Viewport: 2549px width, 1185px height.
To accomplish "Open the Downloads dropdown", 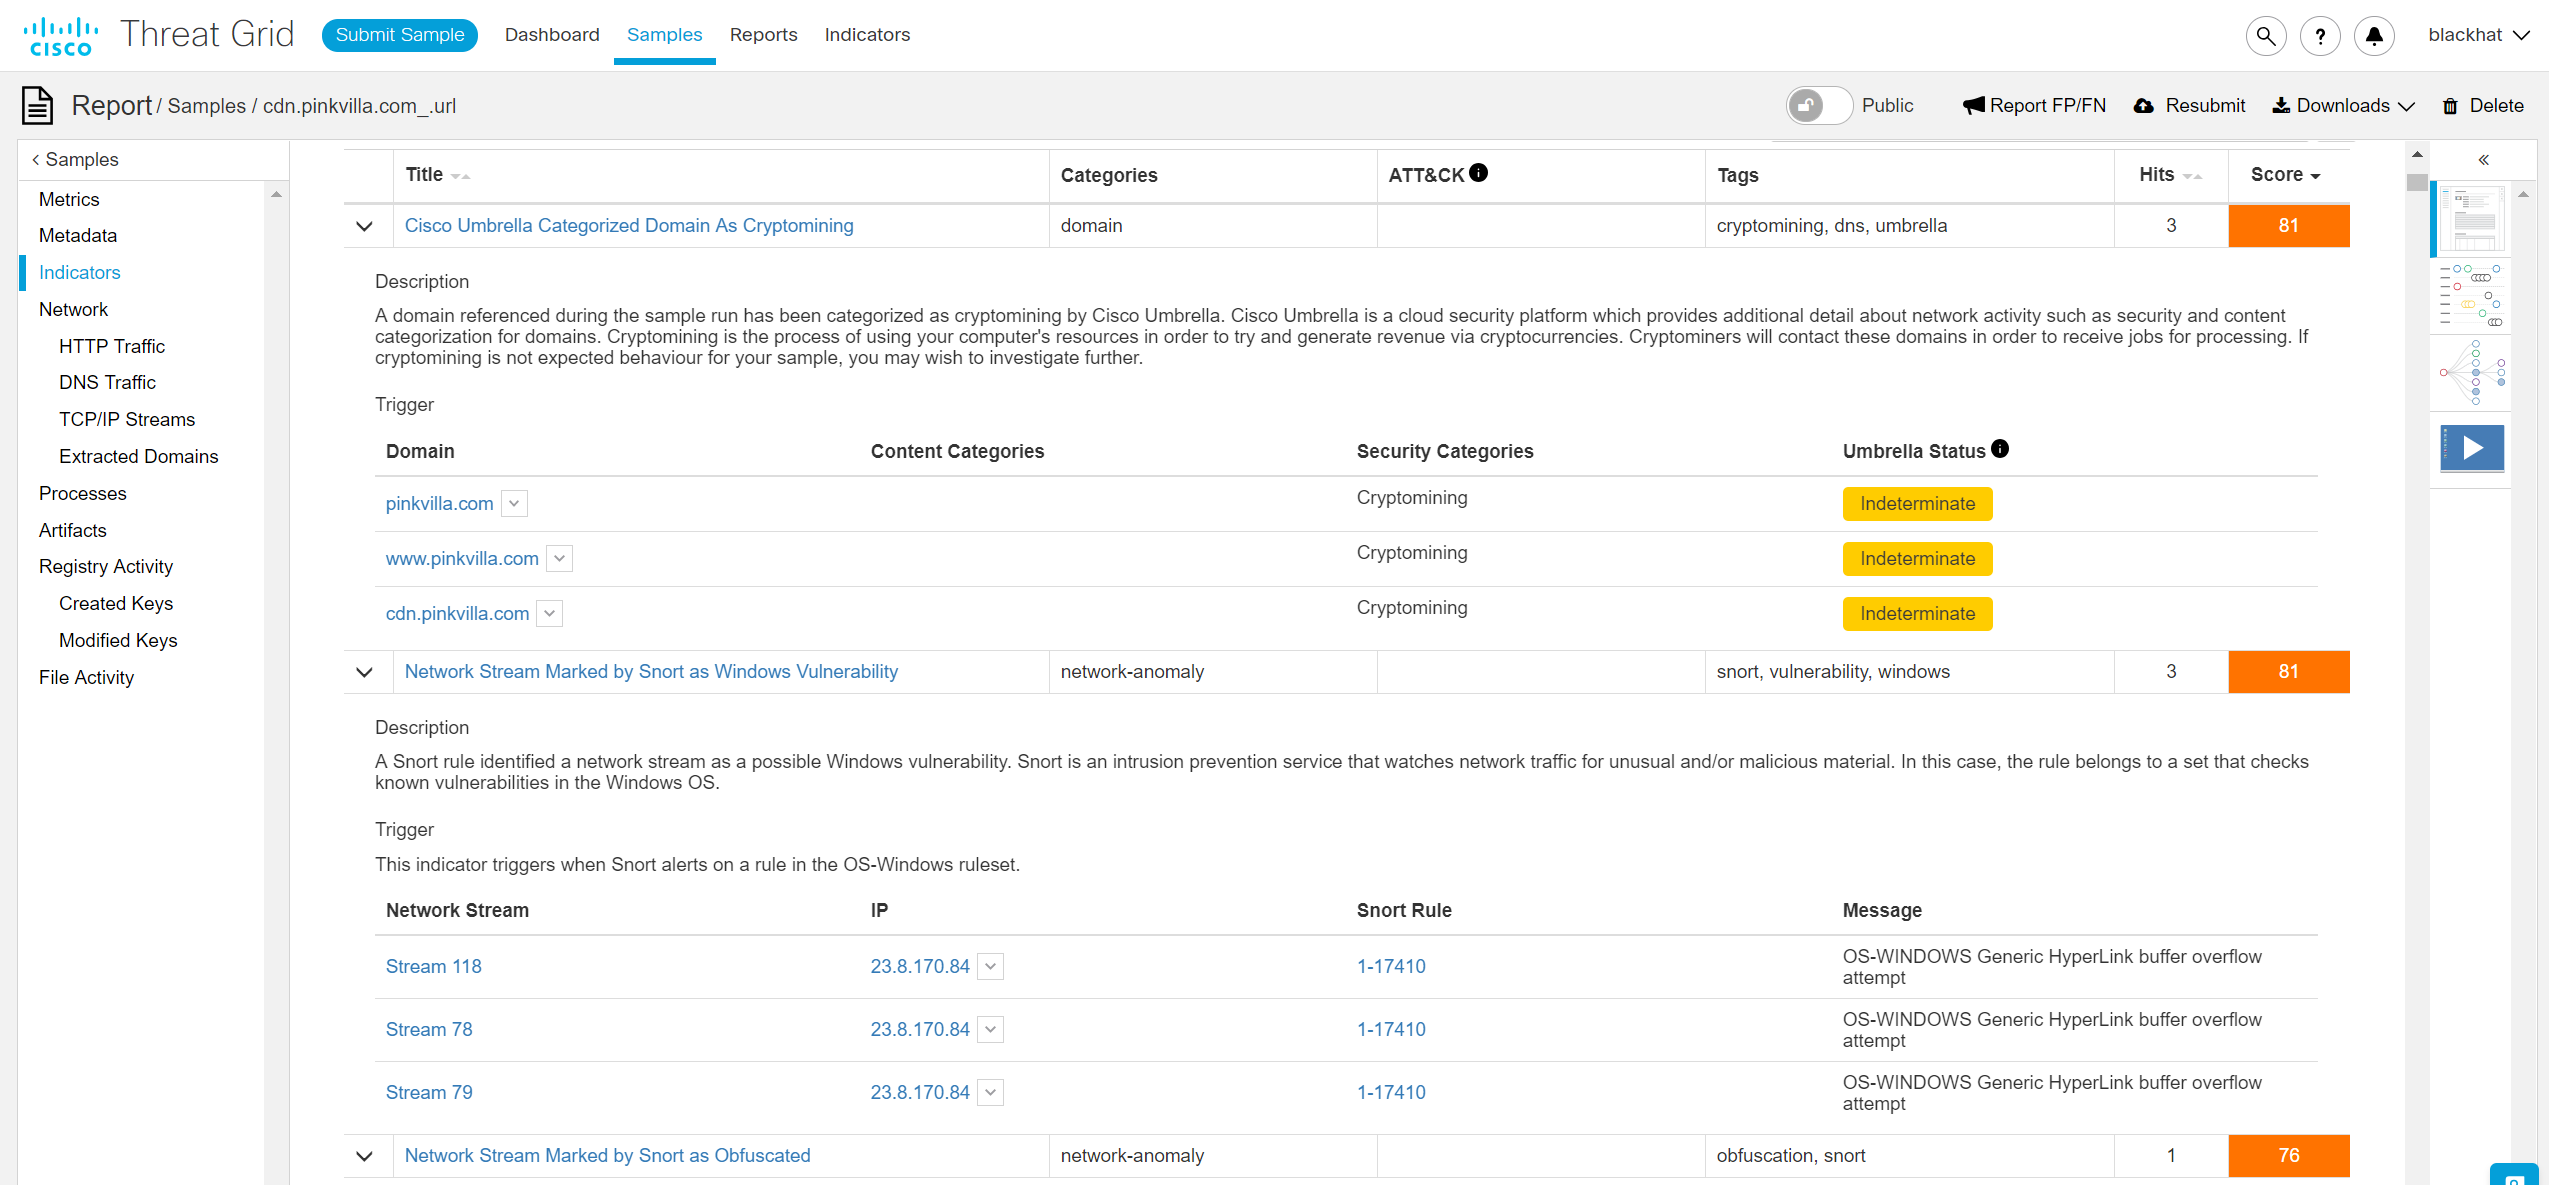I will tap(2341, 105).
